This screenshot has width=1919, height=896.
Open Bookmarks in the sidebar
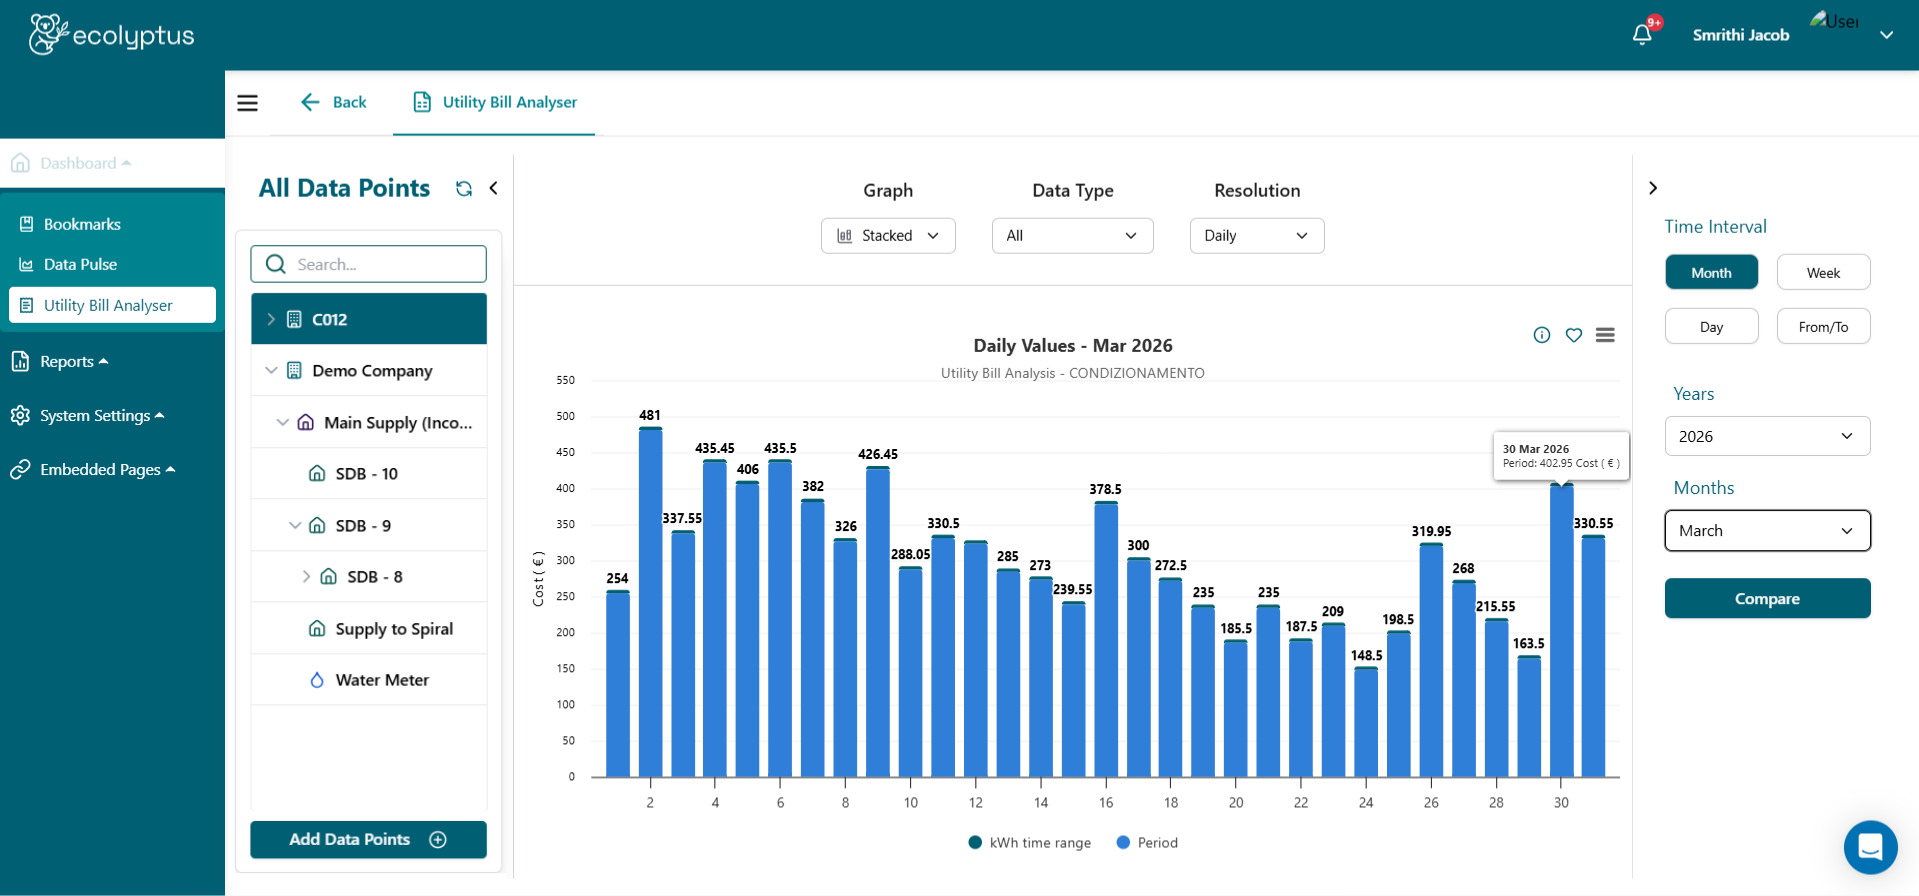point(82,224)
